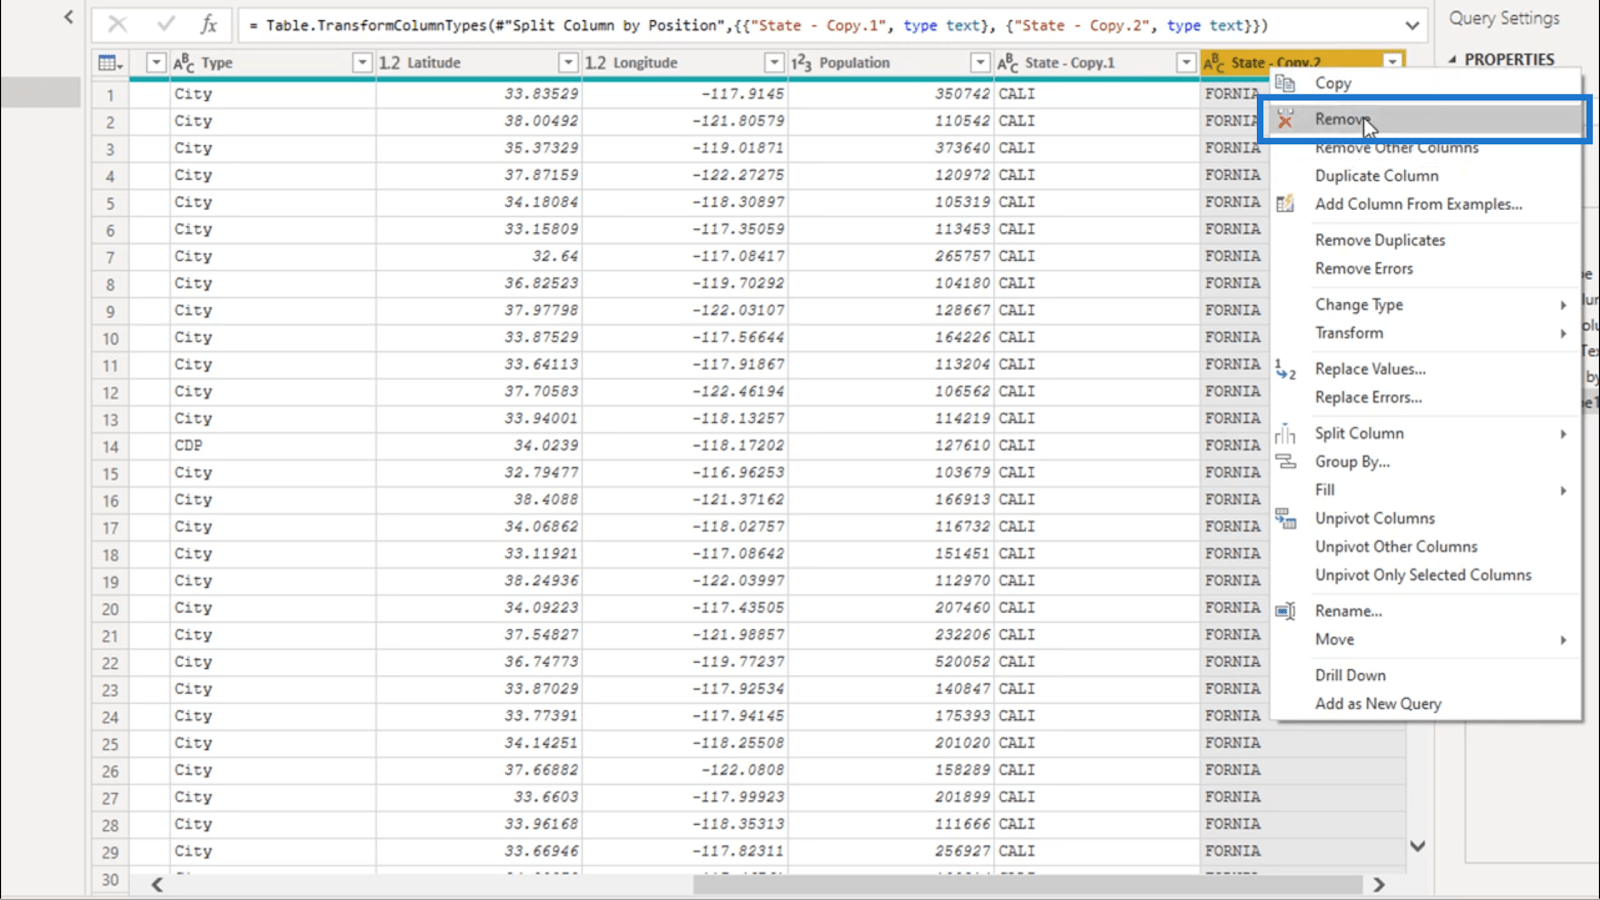The width and height of the screenshot is (1600, 900).
Task: Click the fx function icon
Action: point(208,24)
